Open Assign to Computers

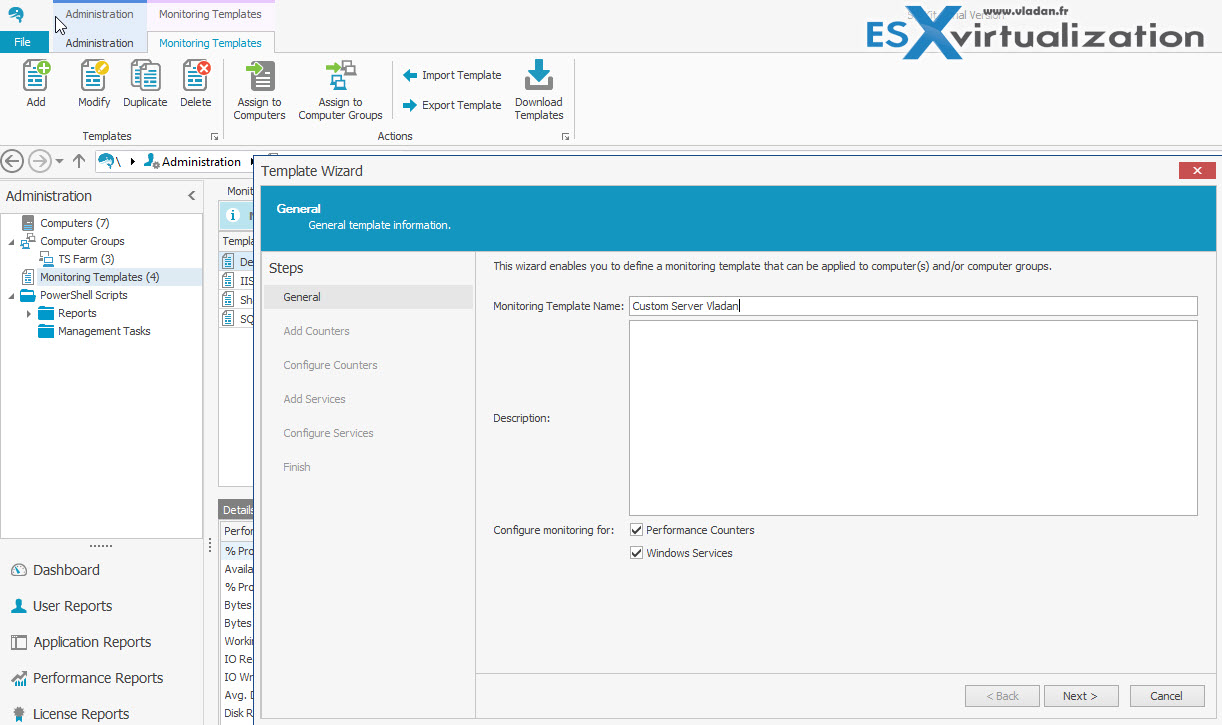click(x=259, y=80)
